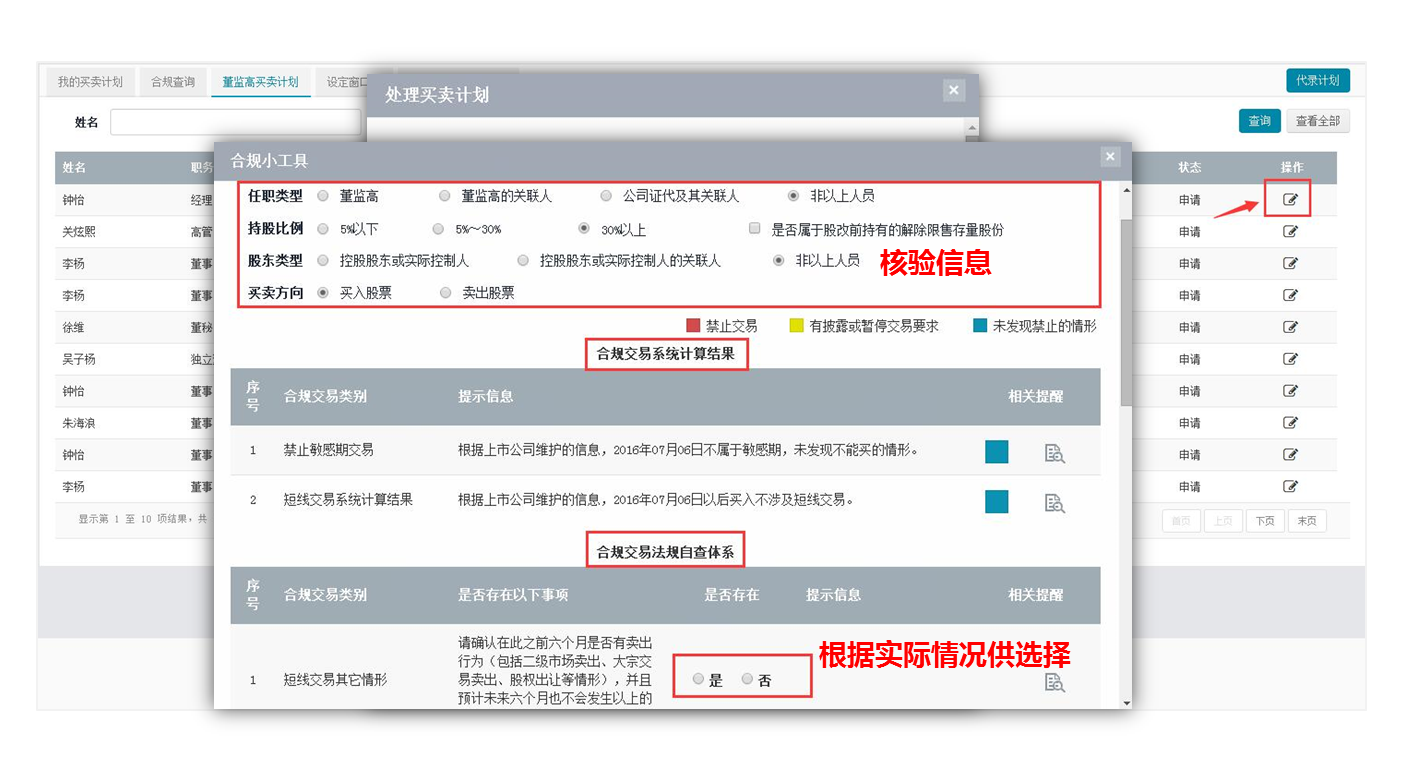Click the 查询 search button
1401x768 pixels.
(x=1259, y=121)
